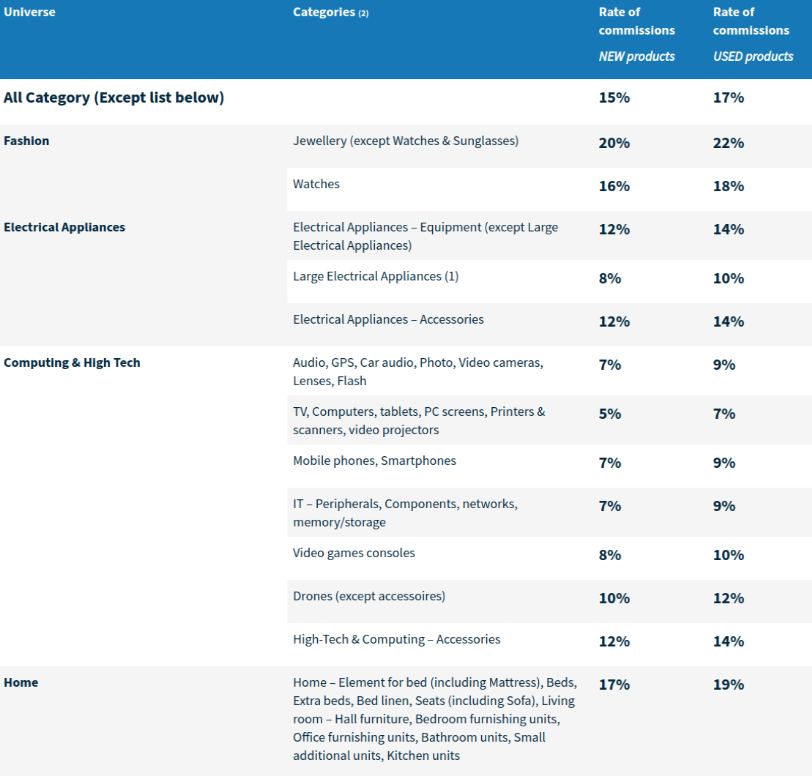Select the Computing & High Tech label
The image size is (812, 776).
pos(72,363)
